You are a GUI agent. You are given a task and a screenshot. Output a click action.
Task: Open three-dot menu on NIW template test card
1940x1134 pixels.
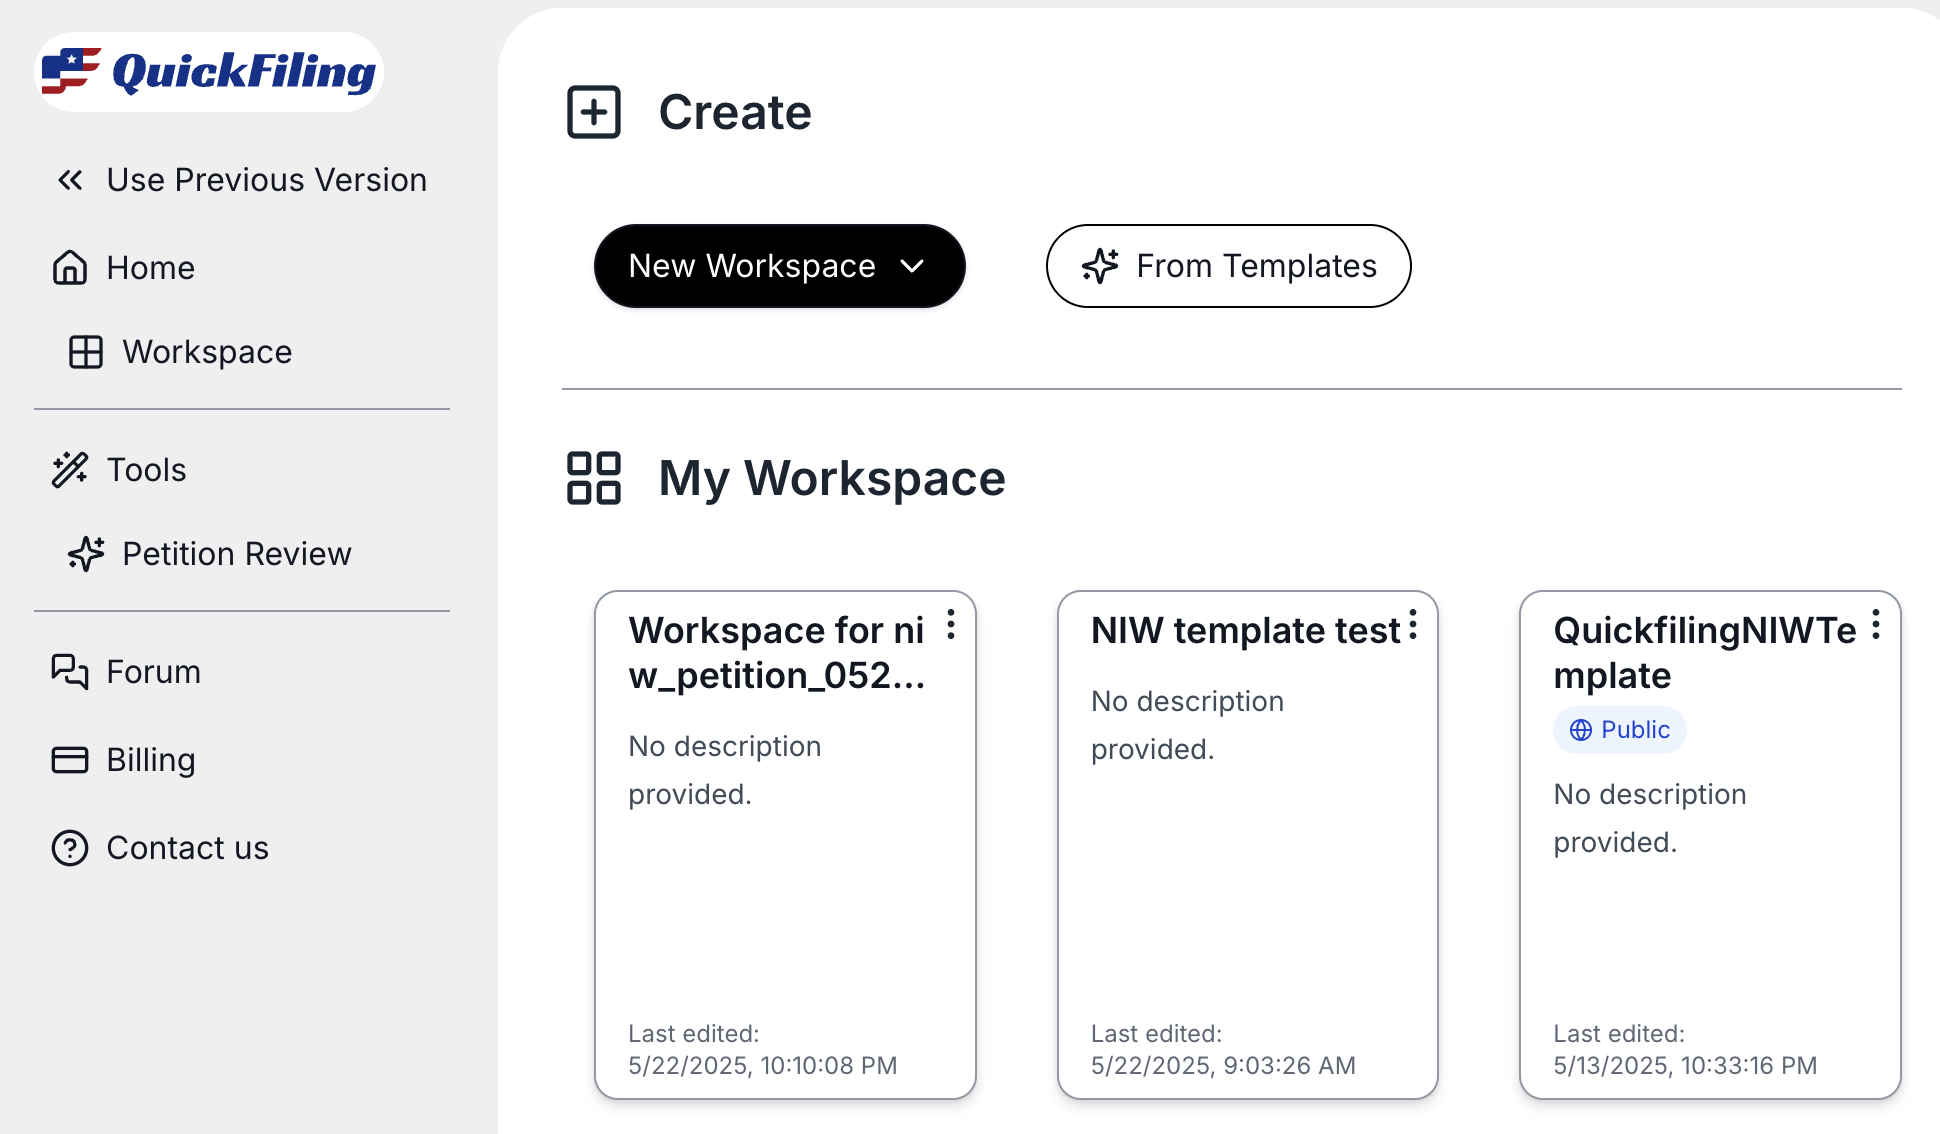pyautogui.click(x=1413, y=625)
